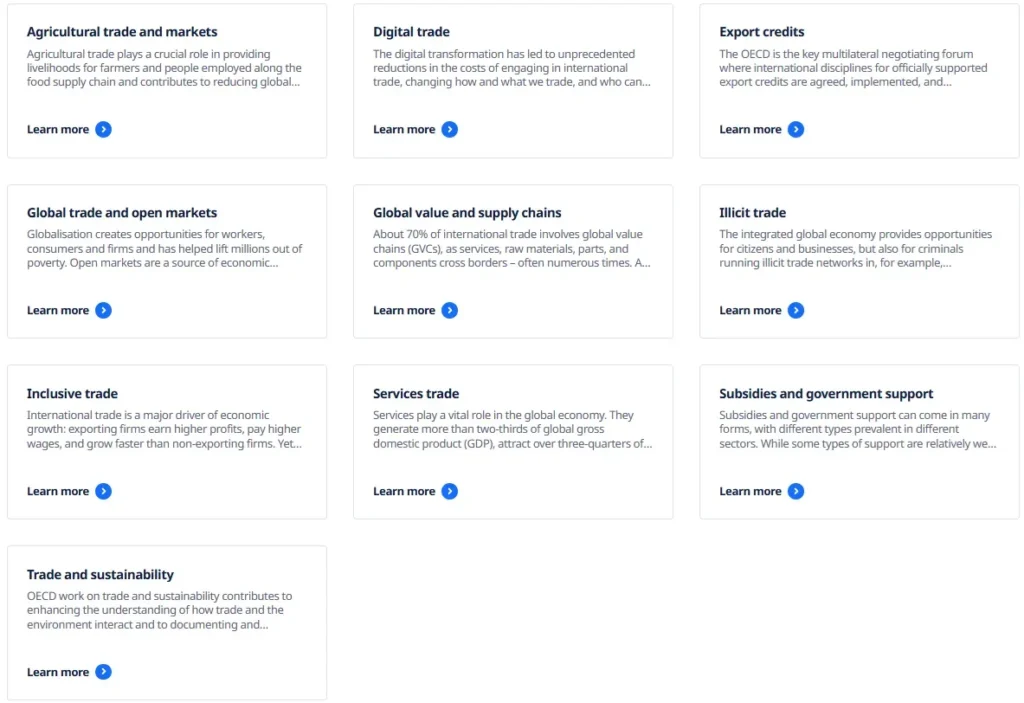1024x703 pixels.
Task: Click arrow icon in Subsidies and government support card
Action: [x=796, y=491]
